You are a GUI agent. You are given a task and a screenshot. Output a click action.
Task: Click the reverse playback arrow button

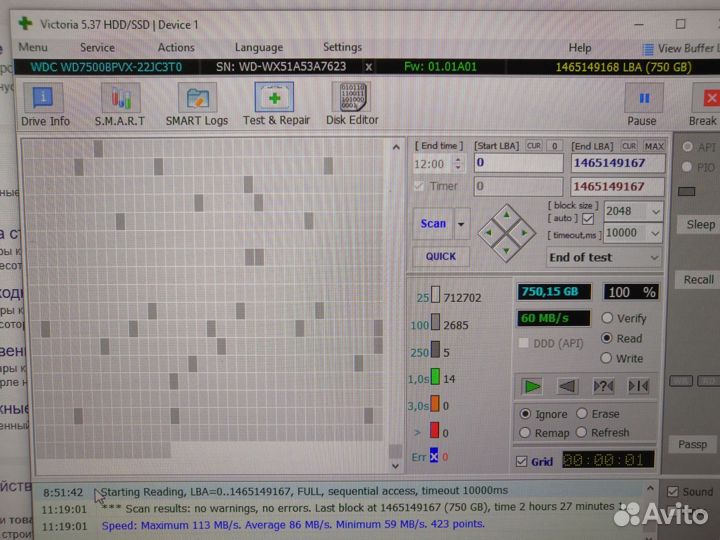[x=567, y=386]
